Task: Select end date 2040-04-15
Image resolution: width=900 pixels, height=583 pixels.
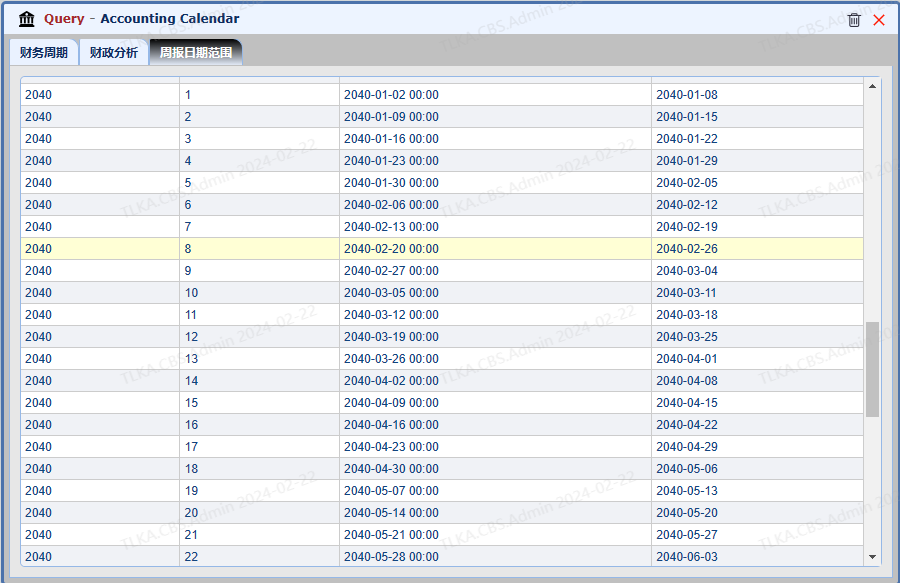Action: point(757,403)
